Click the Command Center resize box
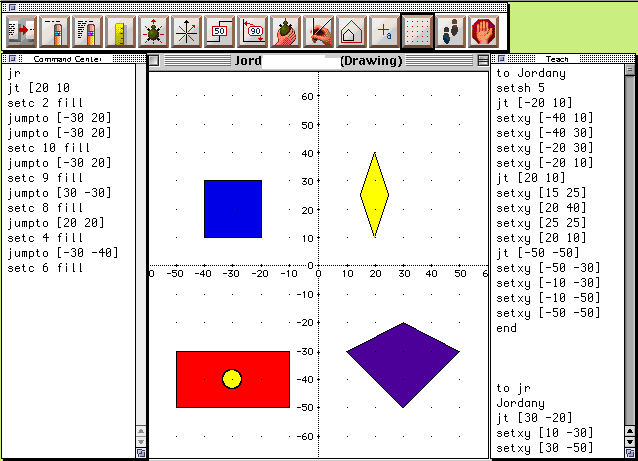638x461 pixels. (x=141, y=452)
